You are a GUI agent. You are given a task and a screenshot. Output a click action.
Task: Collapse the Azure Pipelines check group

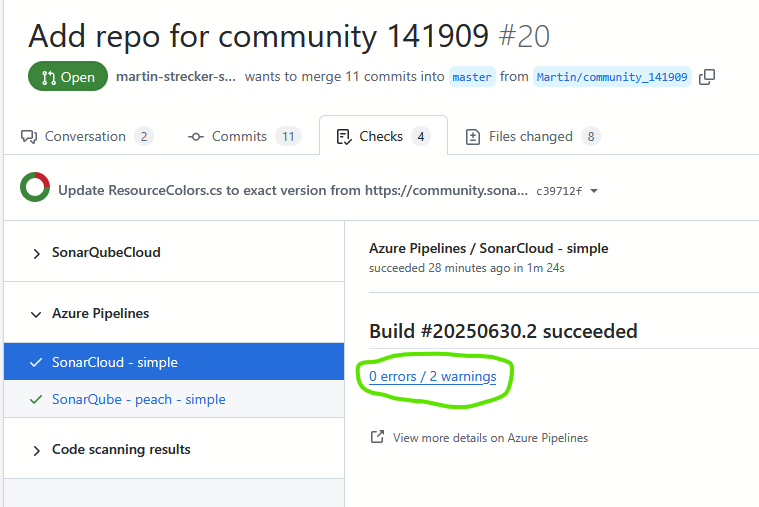click(x=37, y=314)
